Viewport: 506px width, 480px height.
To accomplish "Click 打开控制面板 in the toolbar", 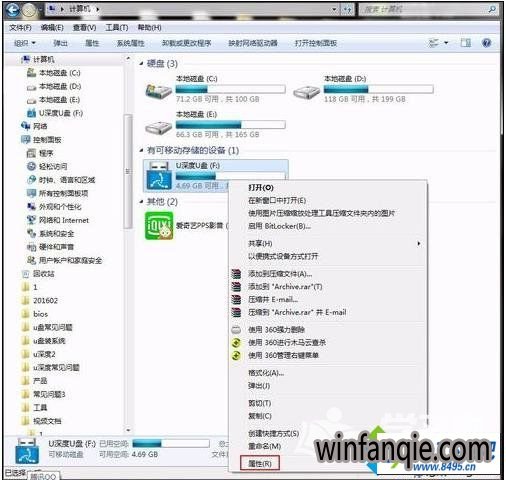I will point(316,43).
